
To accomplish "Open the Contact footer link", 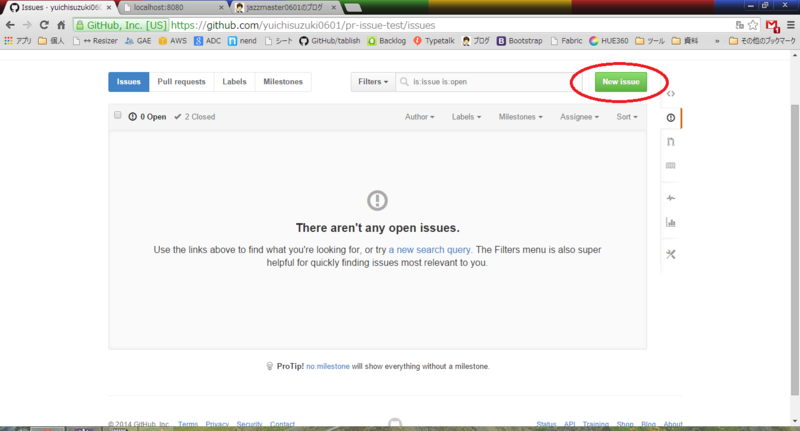I will click(x=282, y=424).
